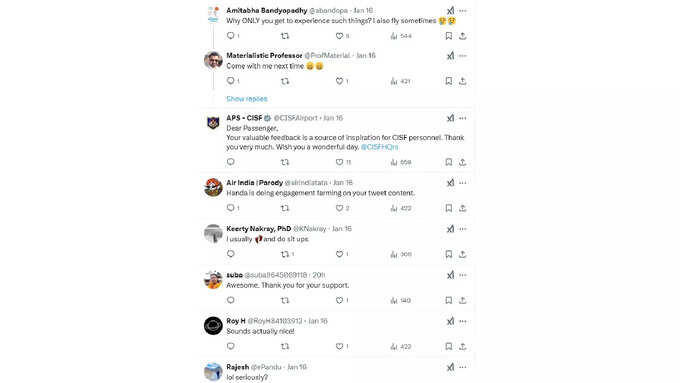The height and width of the screenshot is (383, 680).
Task: Open Materialistic Professor's profile picture
Action: 213,60
